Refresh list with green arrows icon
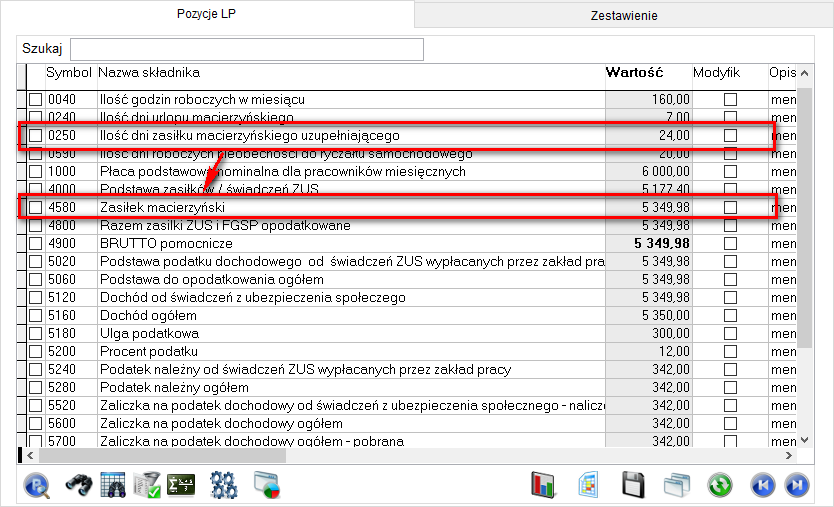 coord(719,485)
